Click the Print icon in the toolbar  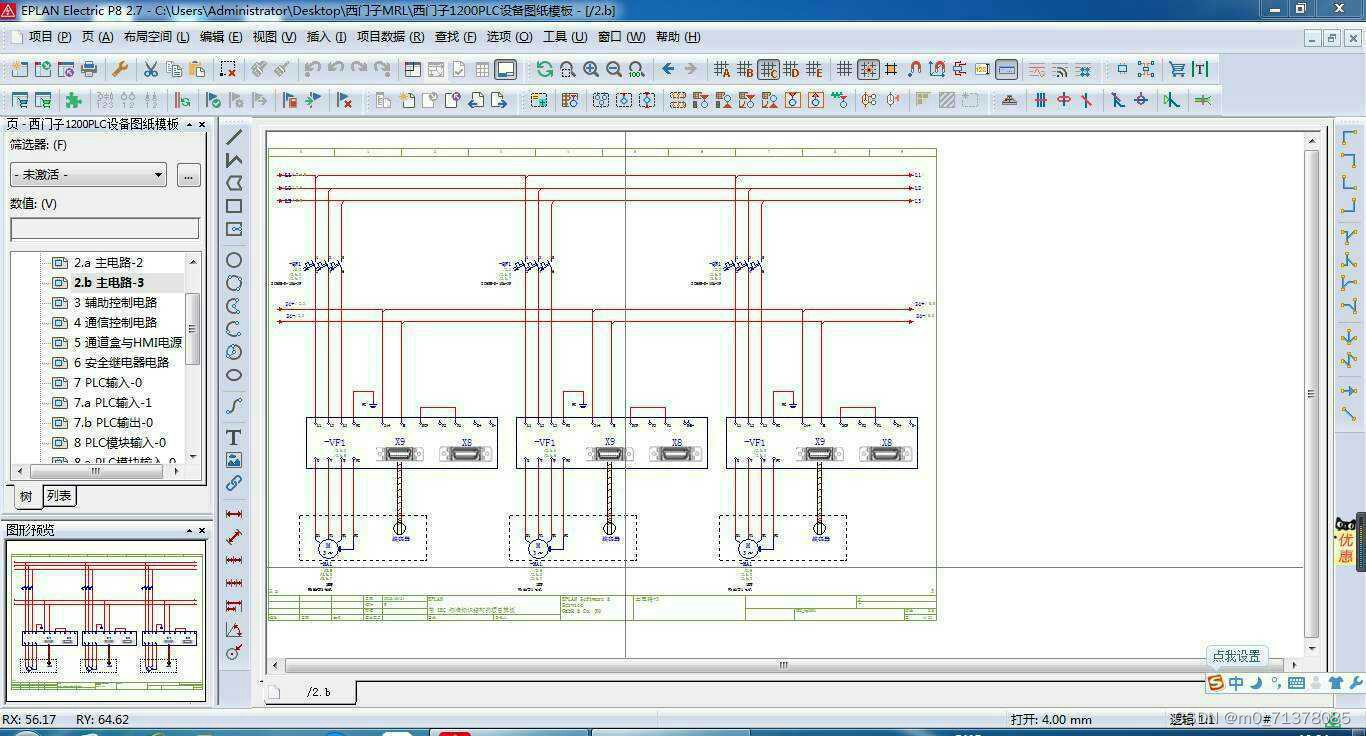point(89,69)
